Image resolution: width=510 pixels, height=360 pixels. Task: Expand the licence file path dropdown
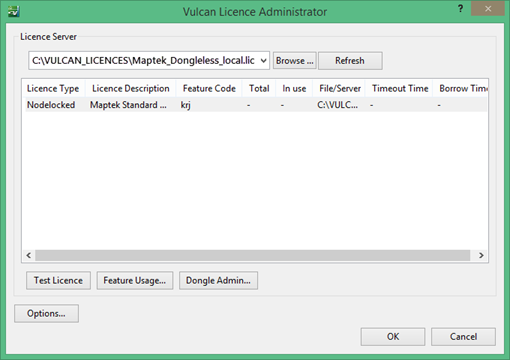263,61
